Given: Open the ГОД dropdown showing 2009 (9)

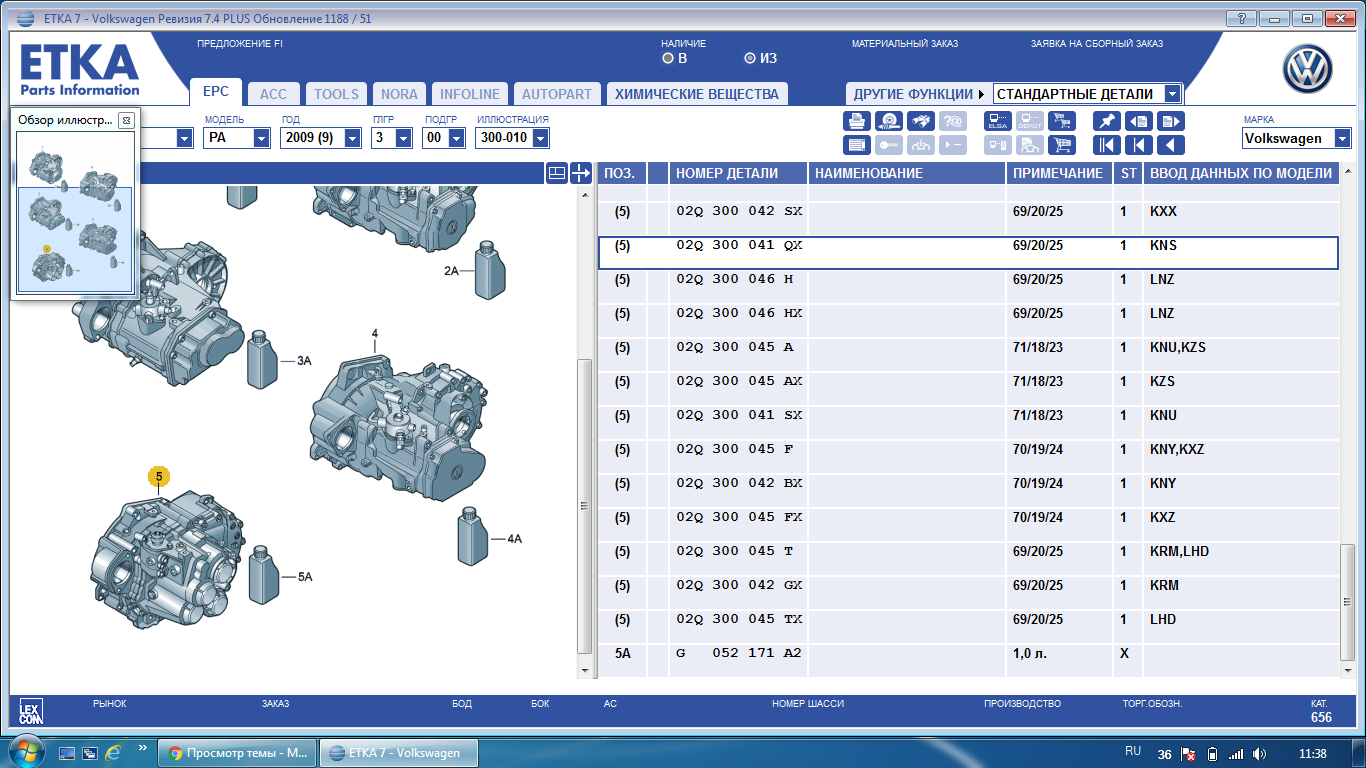Looking at the screenshot, I should coord(320,138).
